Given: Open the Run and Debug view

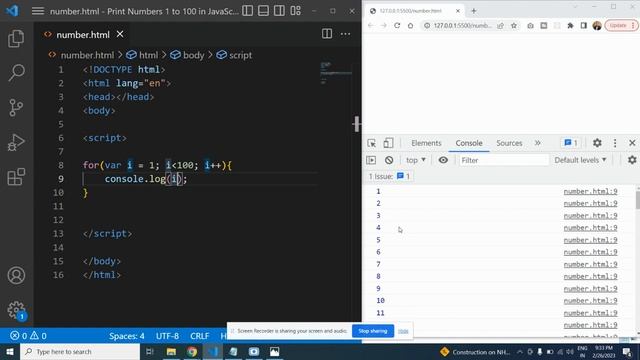Looking at the screenshot, I should tap(16, 142).
